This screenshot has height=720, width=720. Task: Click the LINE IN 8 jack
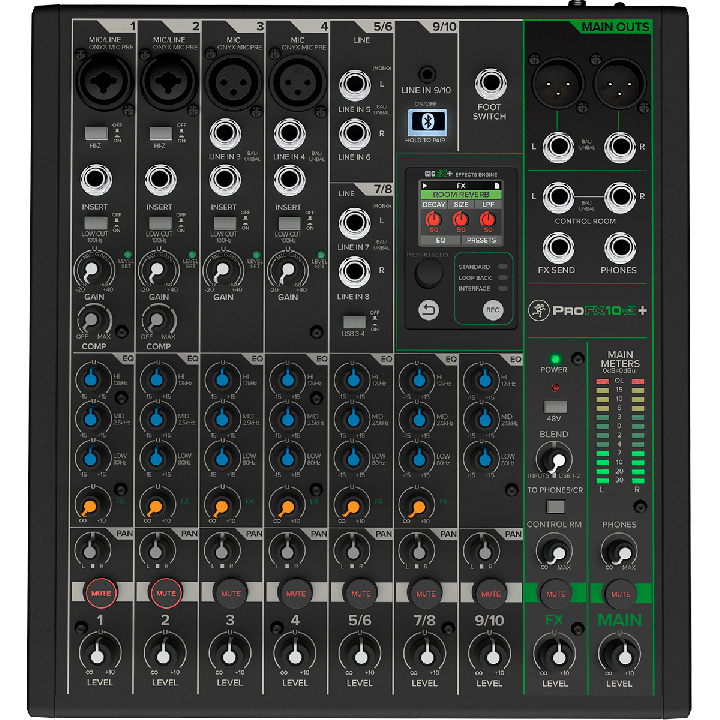(x=354, y=272)
